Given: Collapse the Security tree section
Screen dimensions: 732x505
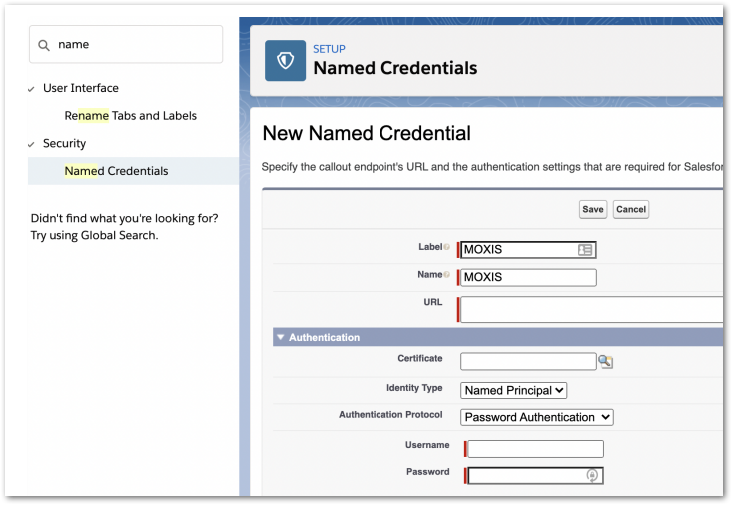Looking at the screenshot, I should (32, 144).
